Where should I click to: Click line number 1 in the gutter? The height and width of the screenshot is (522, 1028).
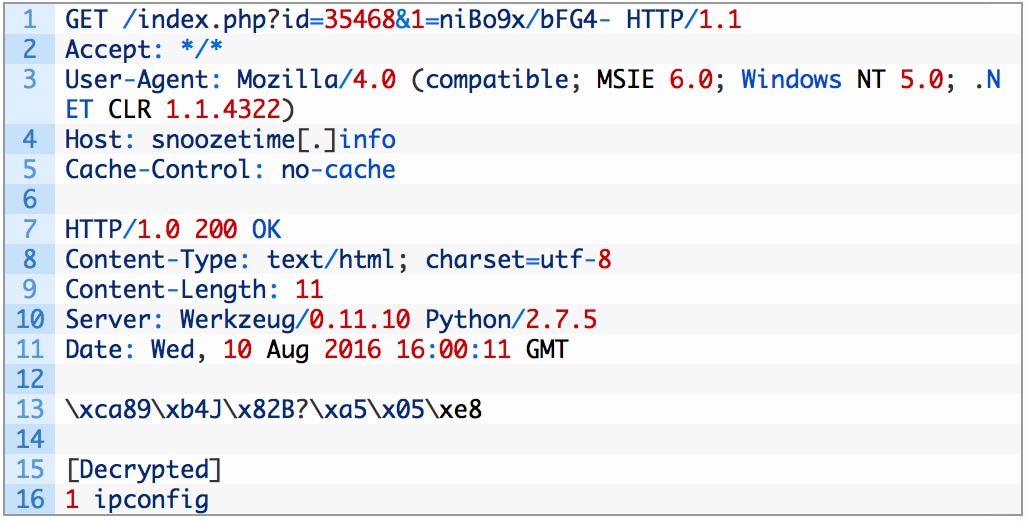pyautogui.click(x=30, y=19)
